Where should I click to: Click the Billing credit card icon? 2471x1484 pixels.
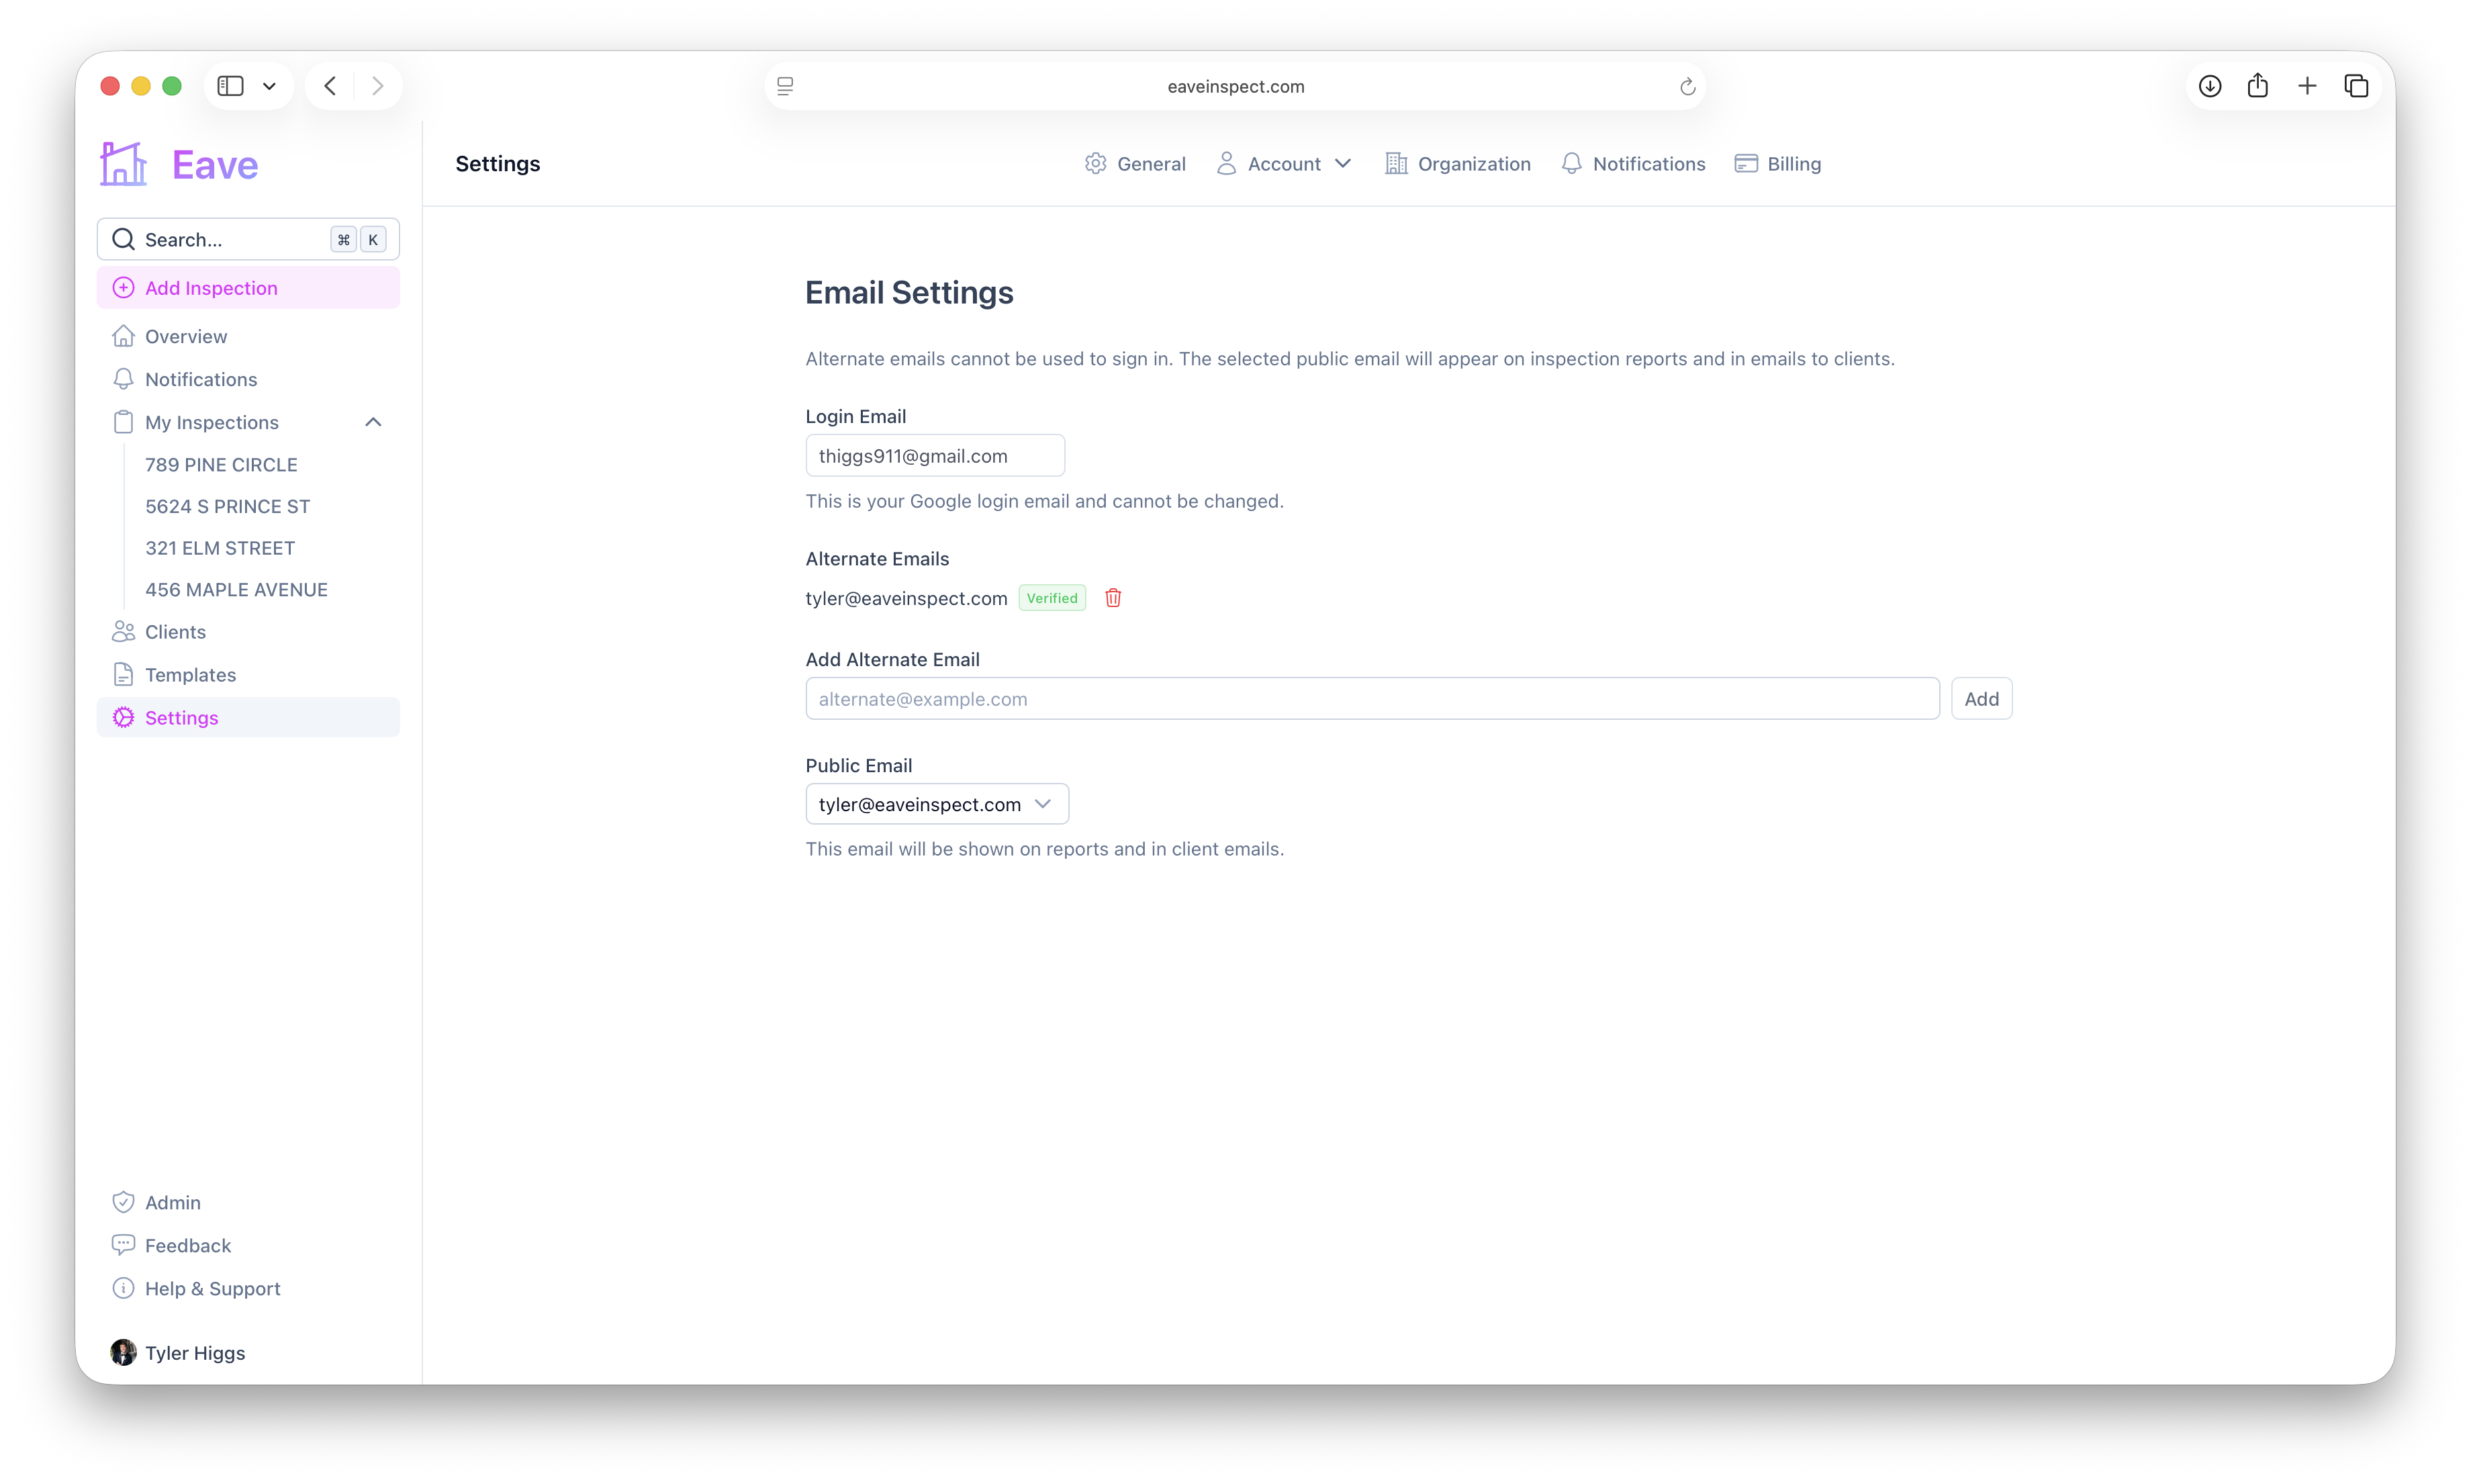pyautogui.click(x=1746, y=163)
